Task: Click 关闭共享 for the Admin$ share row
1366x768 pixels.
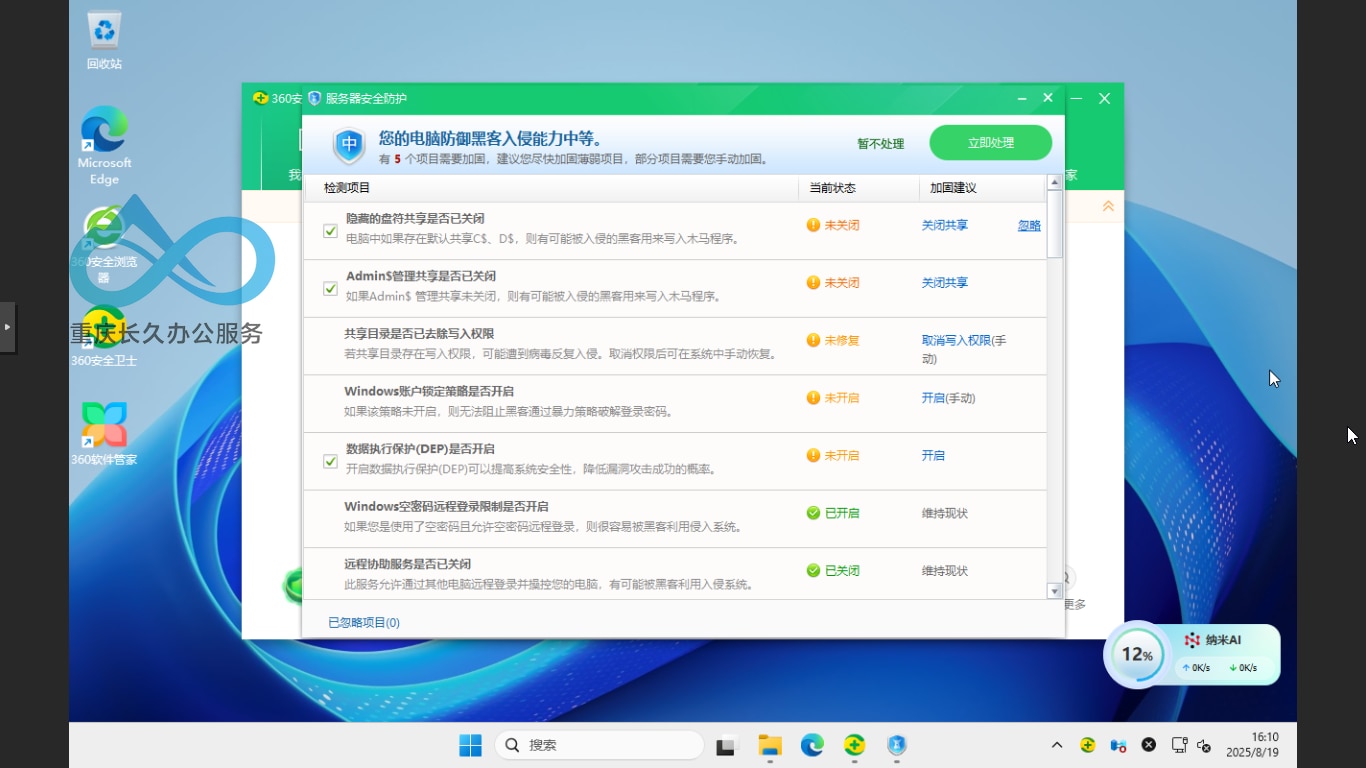Action: point(945,283)
